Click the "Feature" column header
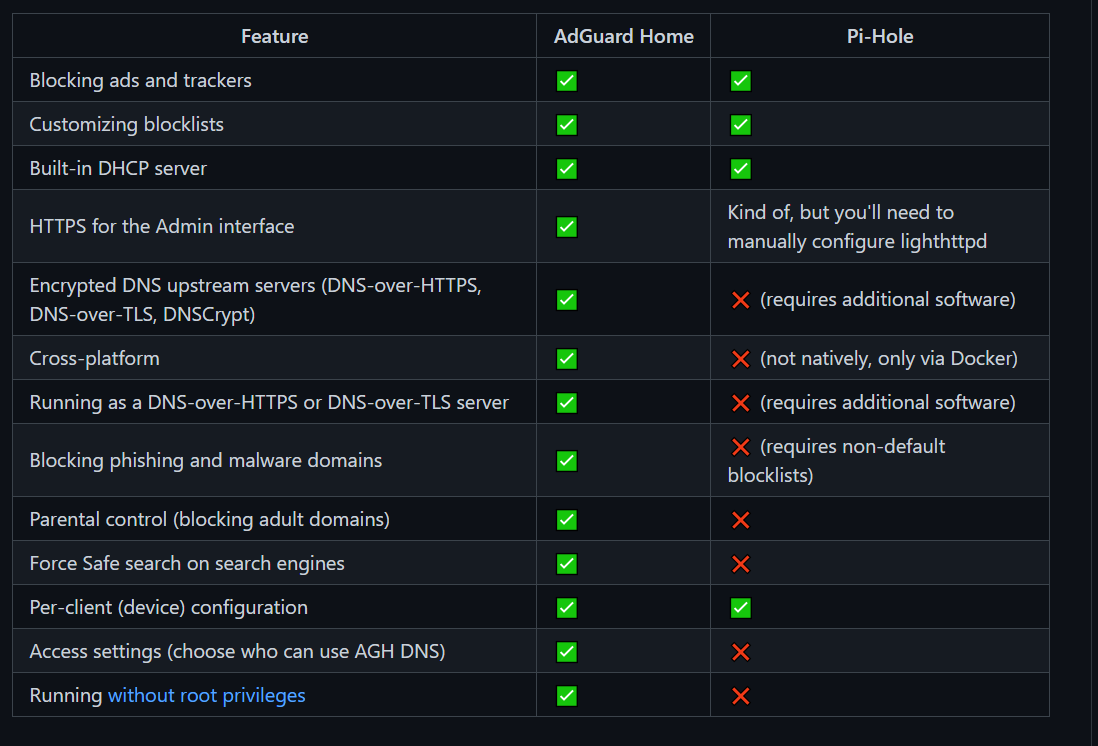The width and height of the screenshot is (1098, 746). tap(274, 36)
